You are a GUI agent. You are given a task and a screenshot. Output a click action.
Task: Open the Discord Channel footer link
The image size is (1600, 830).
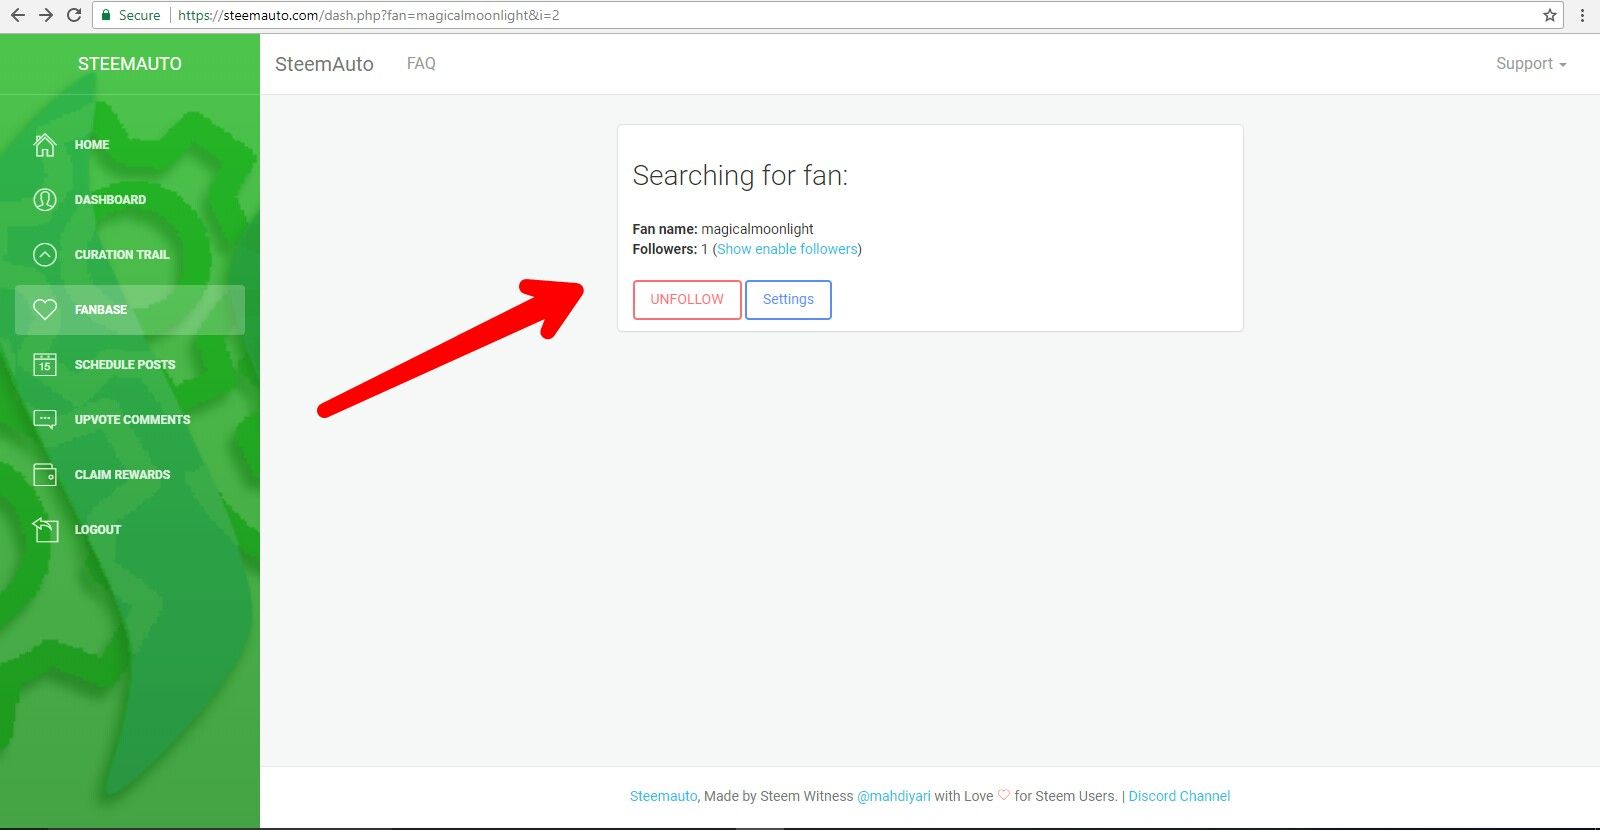1179,796
